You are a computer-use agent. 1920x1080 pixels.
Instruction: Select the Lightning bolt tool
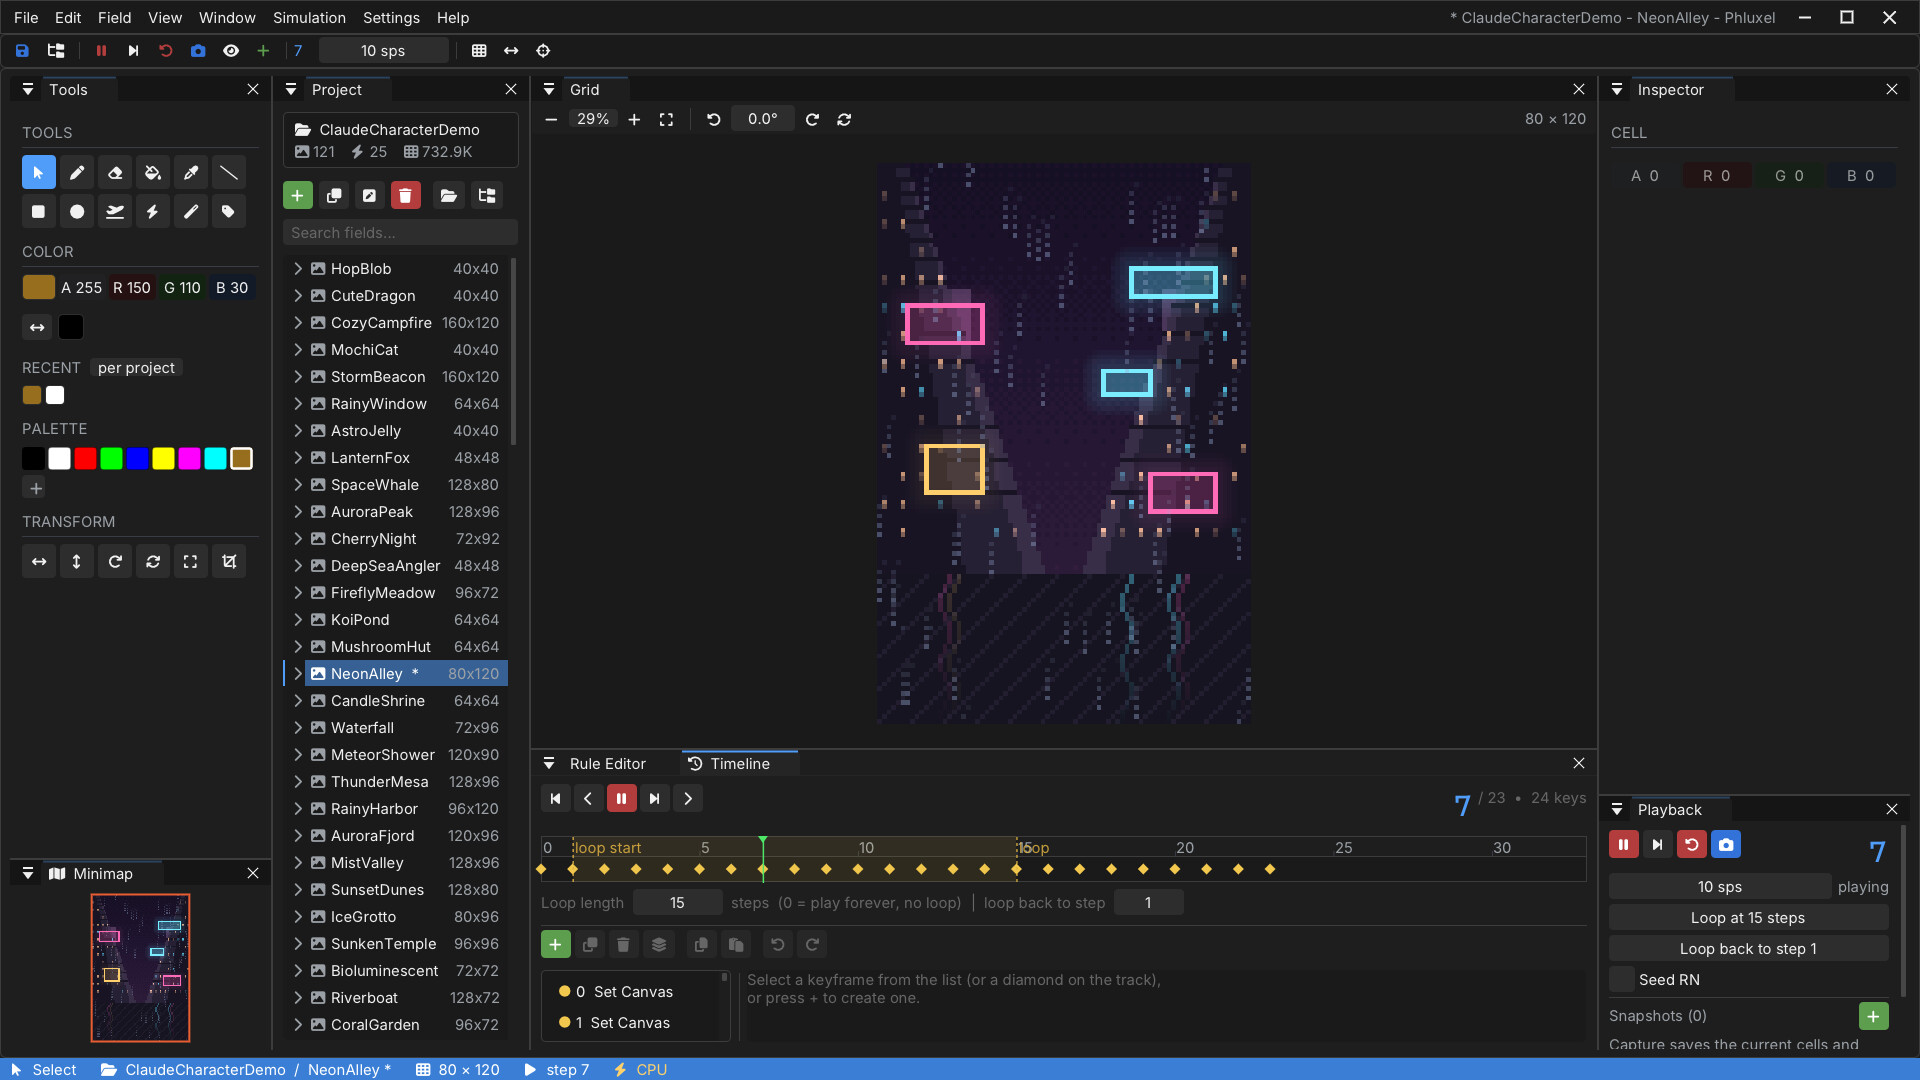[x=153, y=211]
